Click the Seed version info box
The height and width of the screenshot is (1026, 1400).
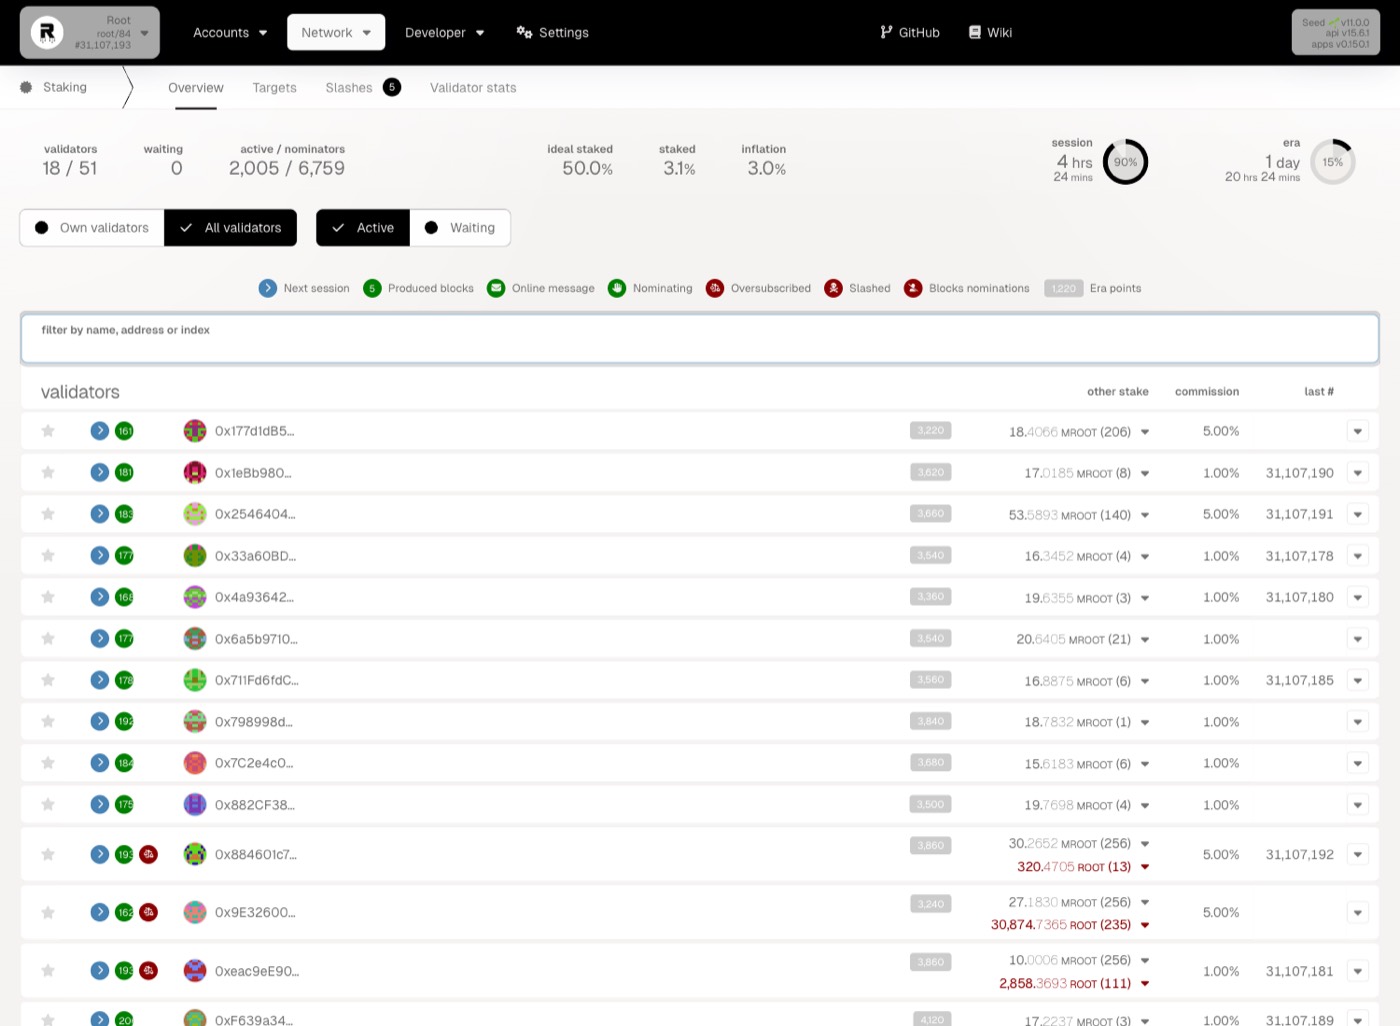coord(1336,32)
